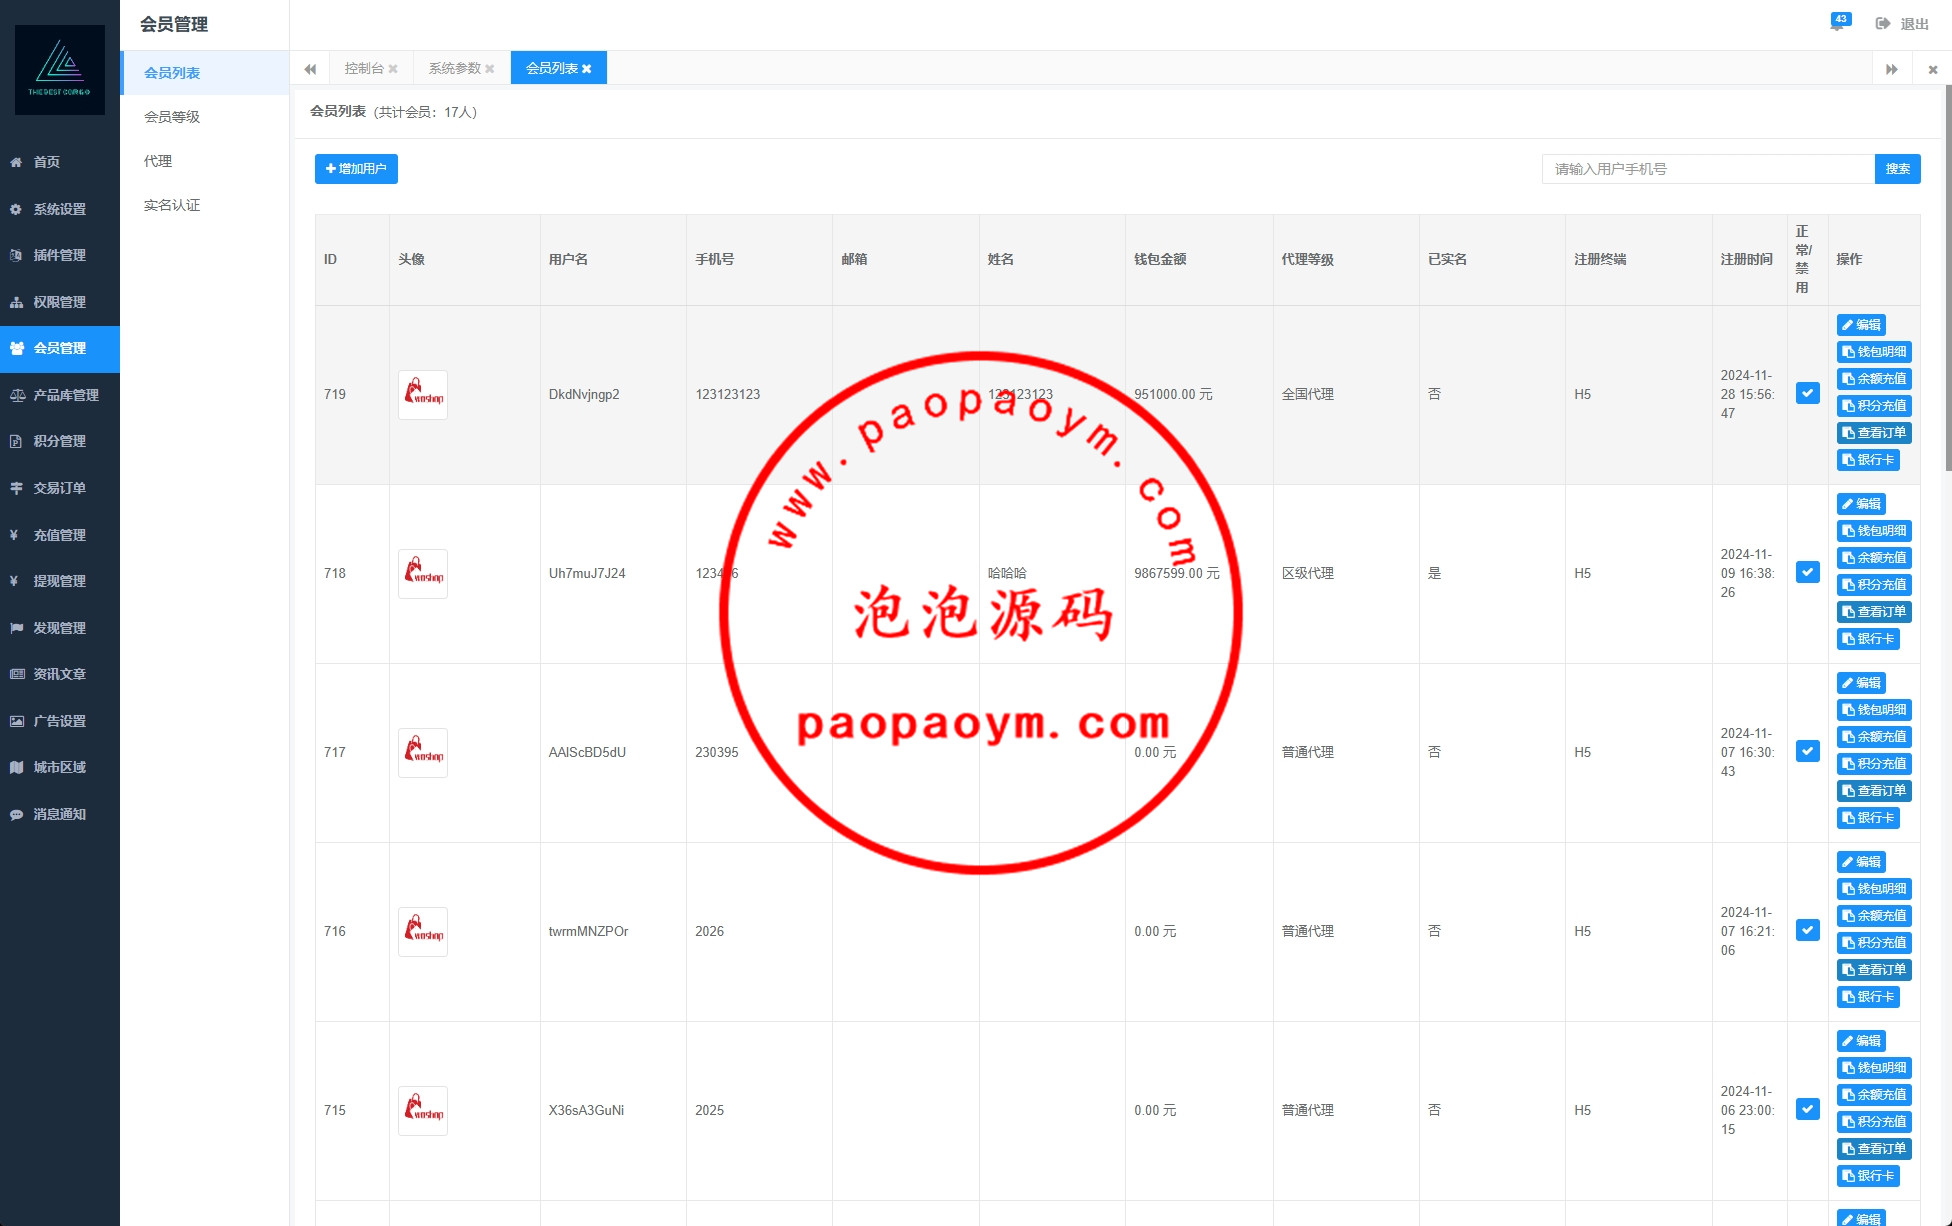Toggle enabled checkbox for member 715
The height and width of the screenshot is (1226, 1952).
[1808, 1109]
